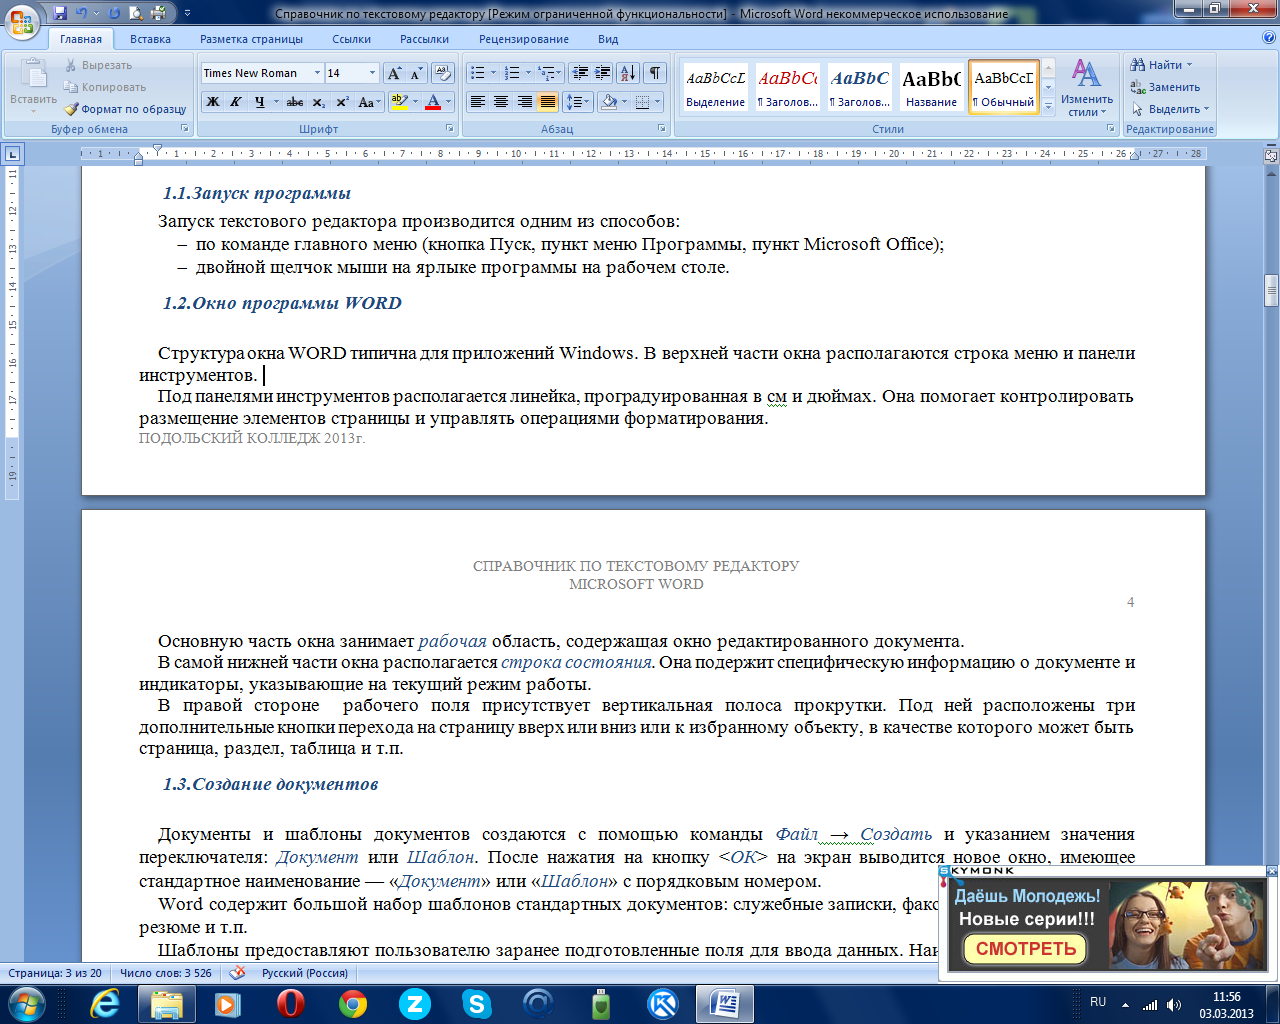Toggle strikethrough formatting
Screen dimensions: 1280x1024
pos(295,102)
